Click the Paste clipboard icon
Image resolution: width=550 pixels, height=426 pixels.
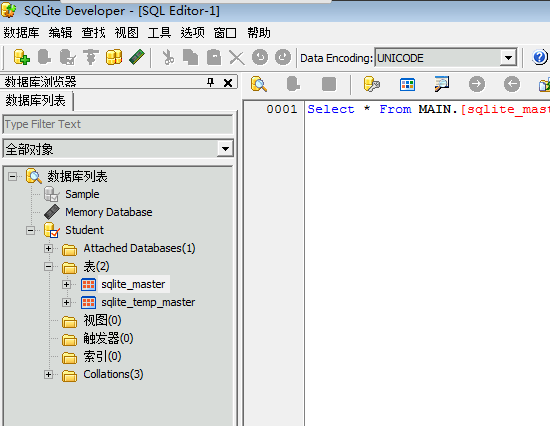[214, 57]
